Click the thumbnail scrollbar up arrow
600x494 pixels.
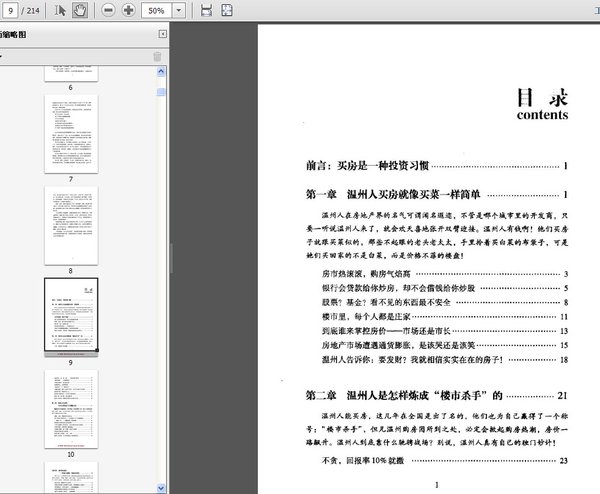coord(161,71)
